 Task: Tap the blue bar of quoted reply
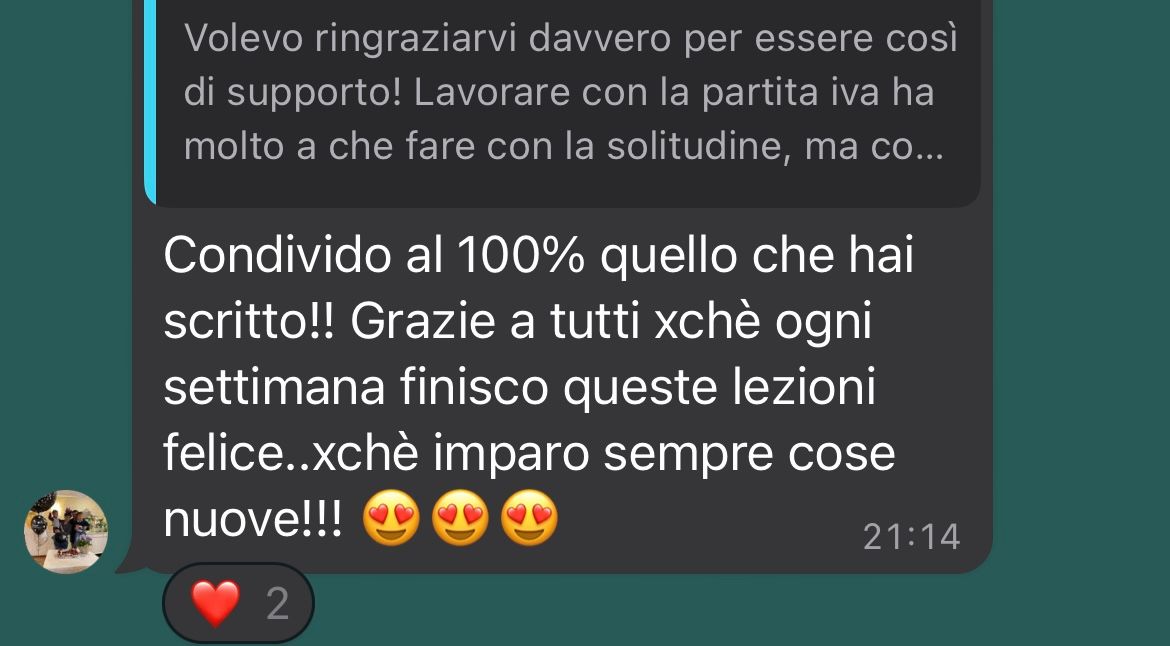coord(149,101)
